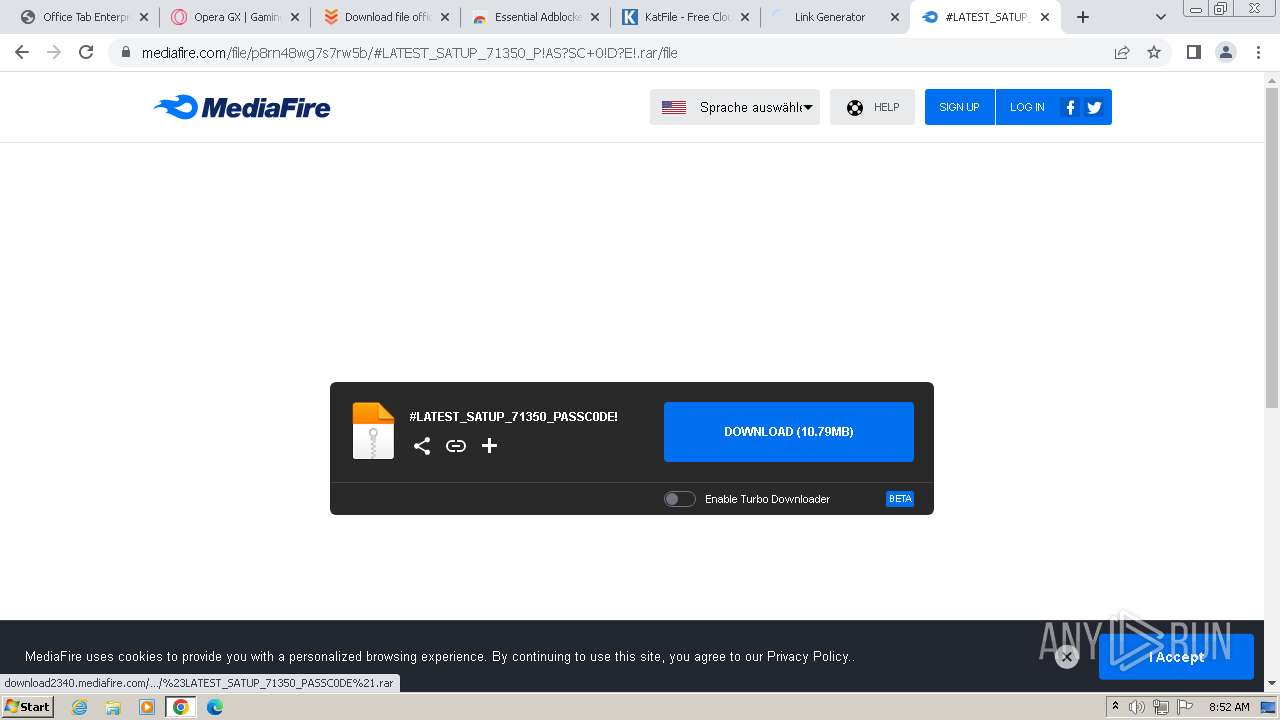
Task: Click the orange zip file icon
Action: point(373,431)
